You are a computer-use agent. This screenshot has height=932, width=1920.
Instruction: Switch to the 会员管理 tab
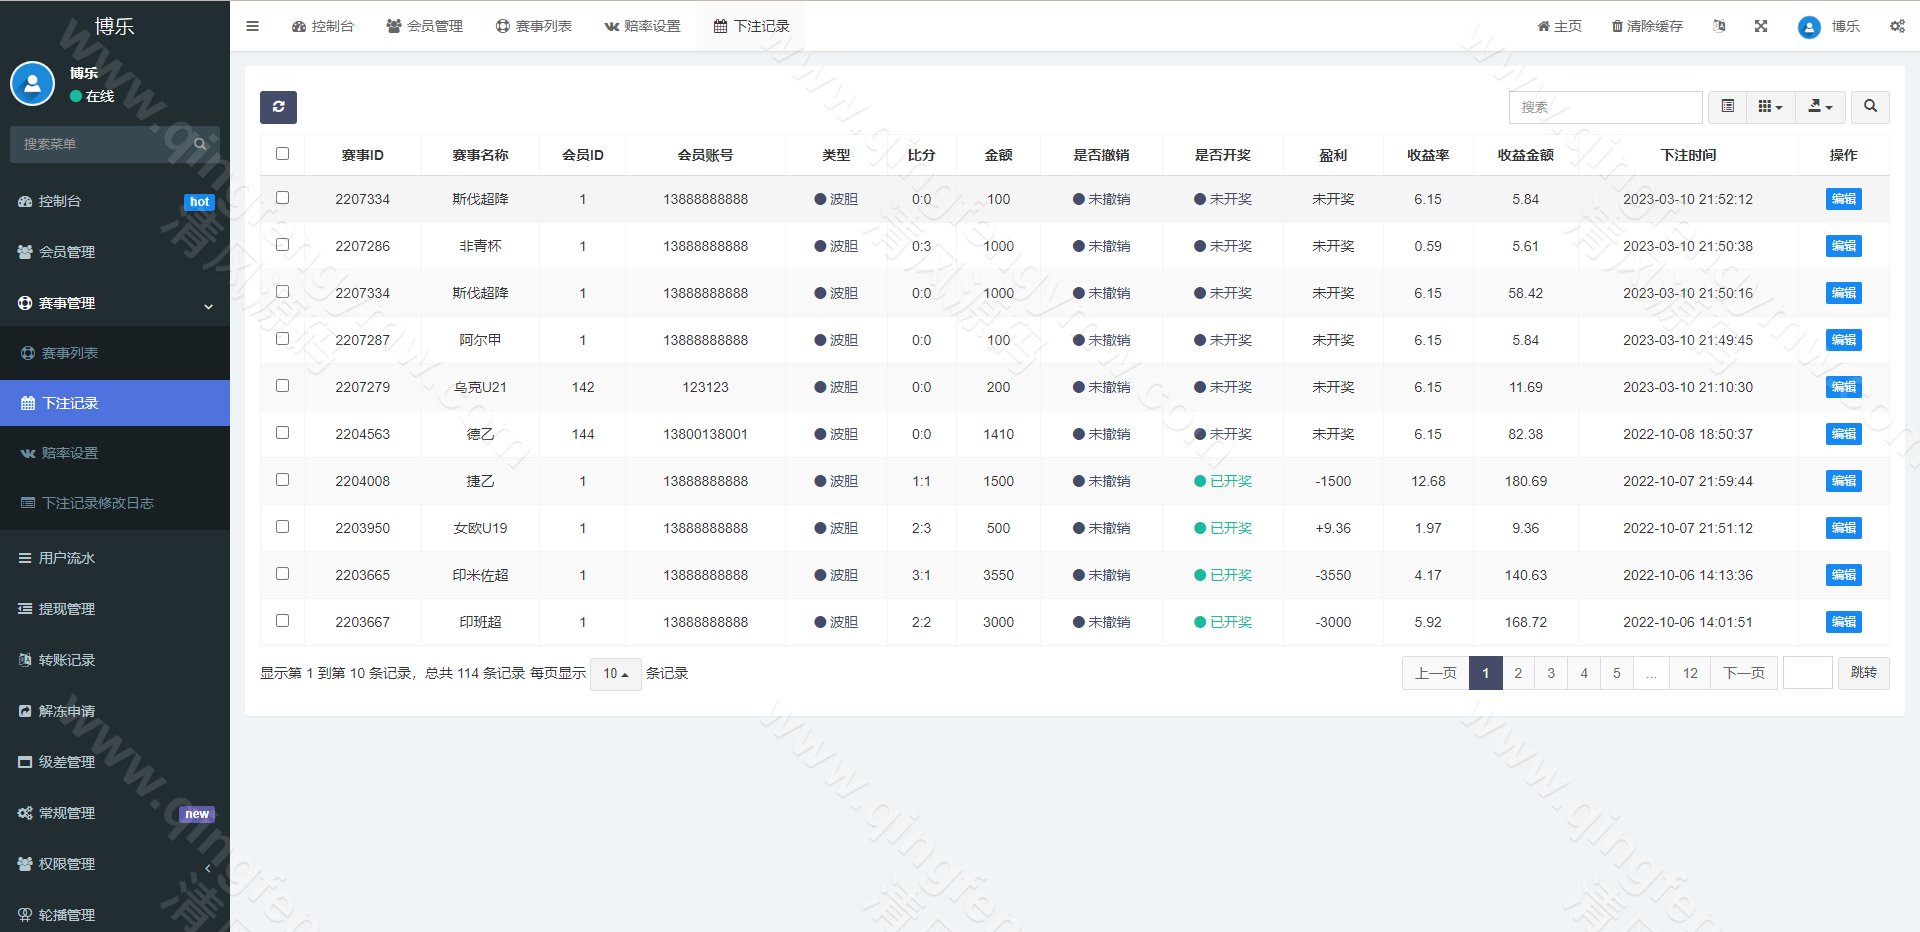coord(424,26)
